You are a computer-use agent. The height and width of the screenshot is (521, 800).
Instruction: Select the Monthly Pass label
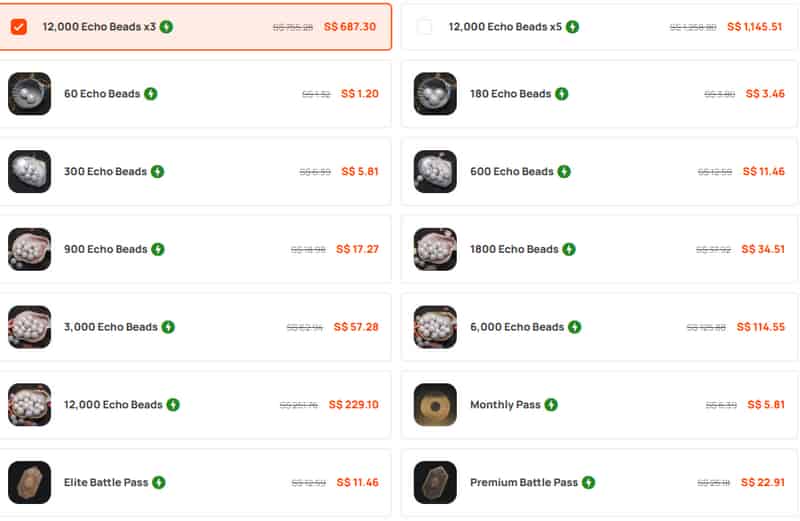[505, 405]
